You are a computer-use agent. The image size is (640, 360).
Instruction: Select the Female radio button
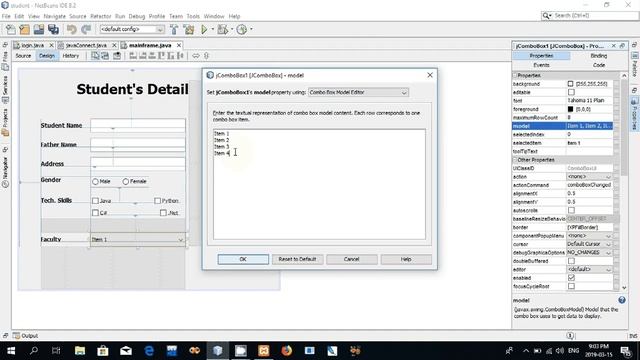pos(126,182)
